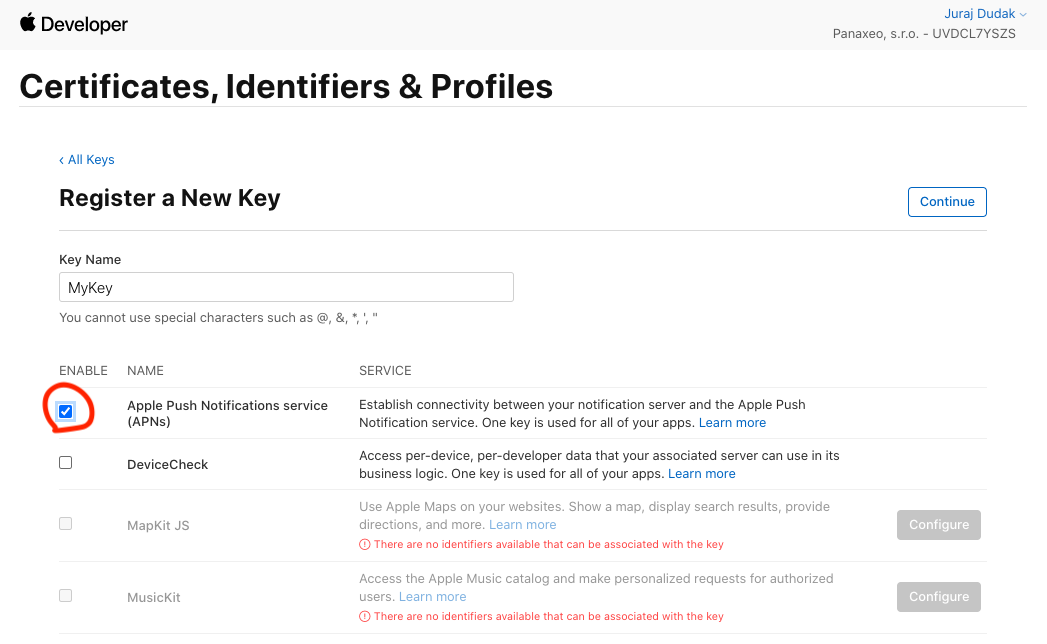Click Configure button for MapKit JS

pyautogui.click(x=938, y=525)
